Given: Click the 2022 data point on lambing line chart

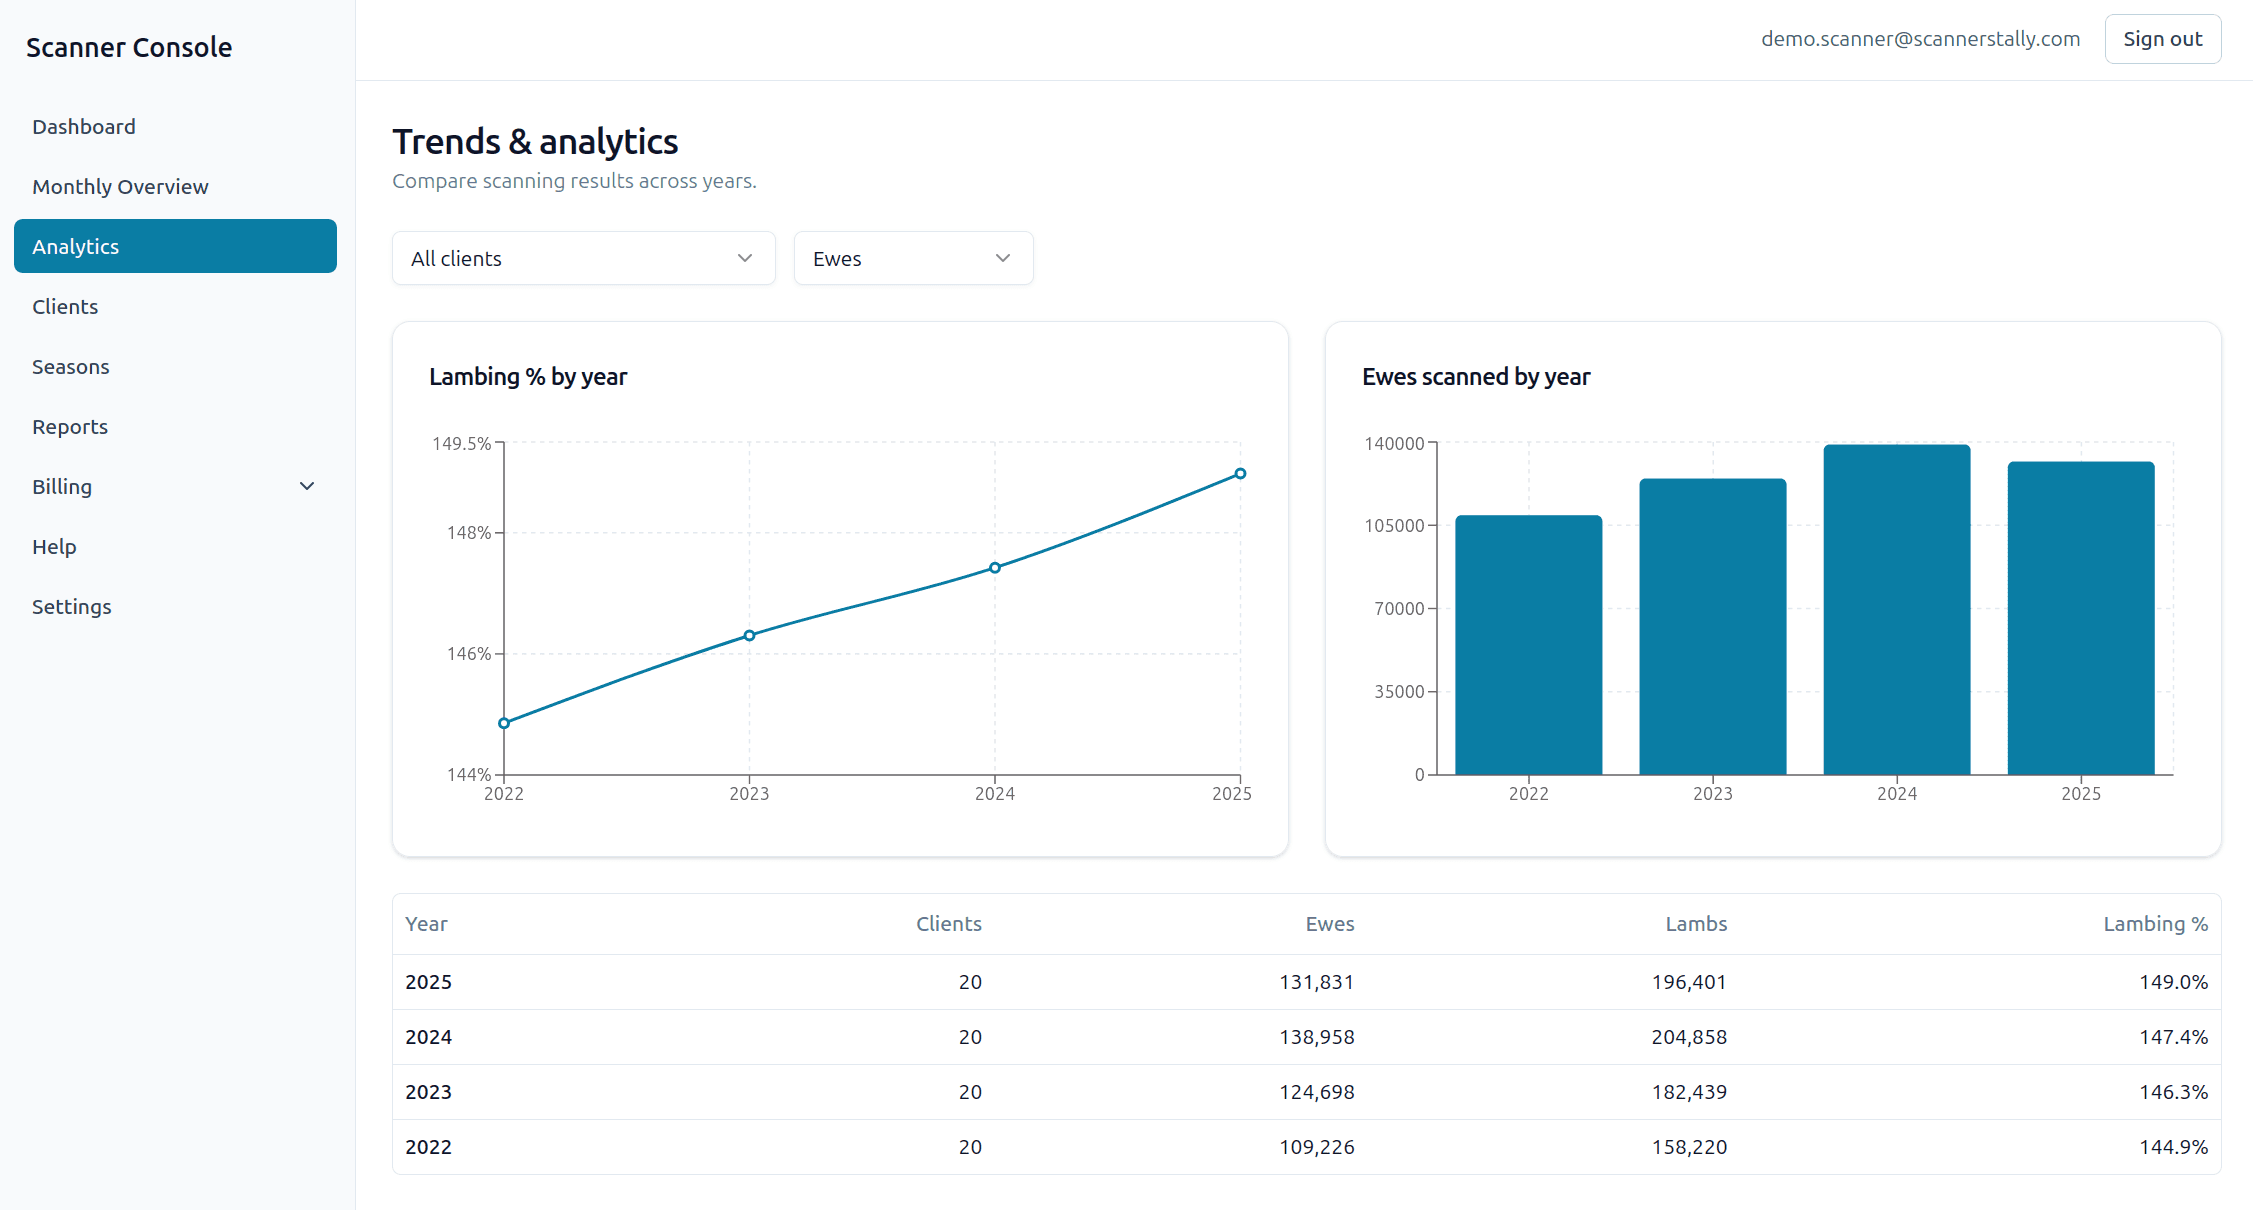Looking at the screenshot, I should pos(504,723).
